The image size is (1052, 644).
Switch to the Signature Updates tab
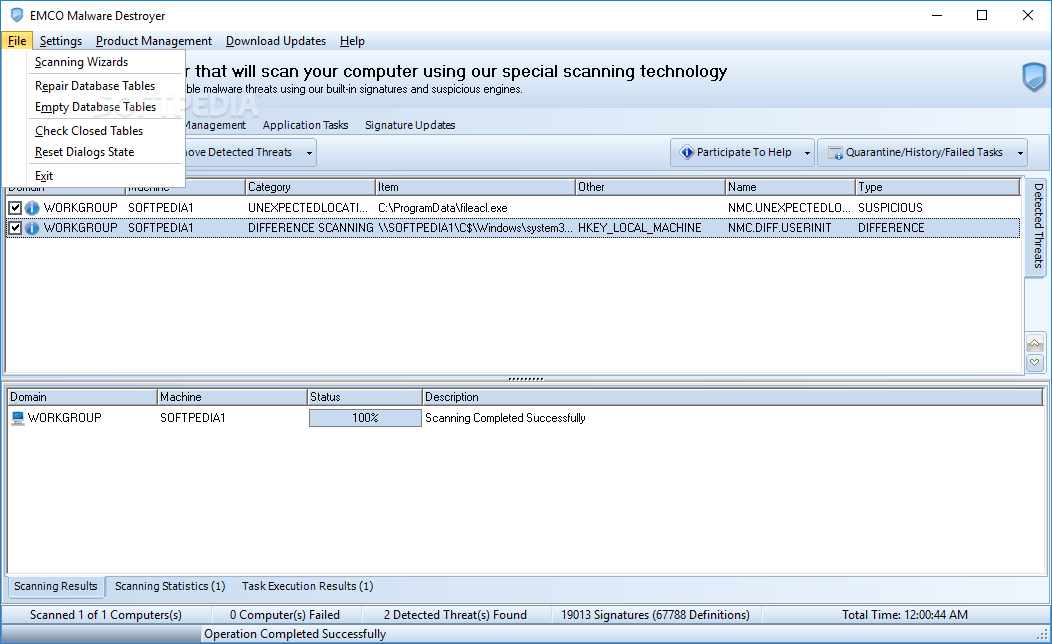410,125
